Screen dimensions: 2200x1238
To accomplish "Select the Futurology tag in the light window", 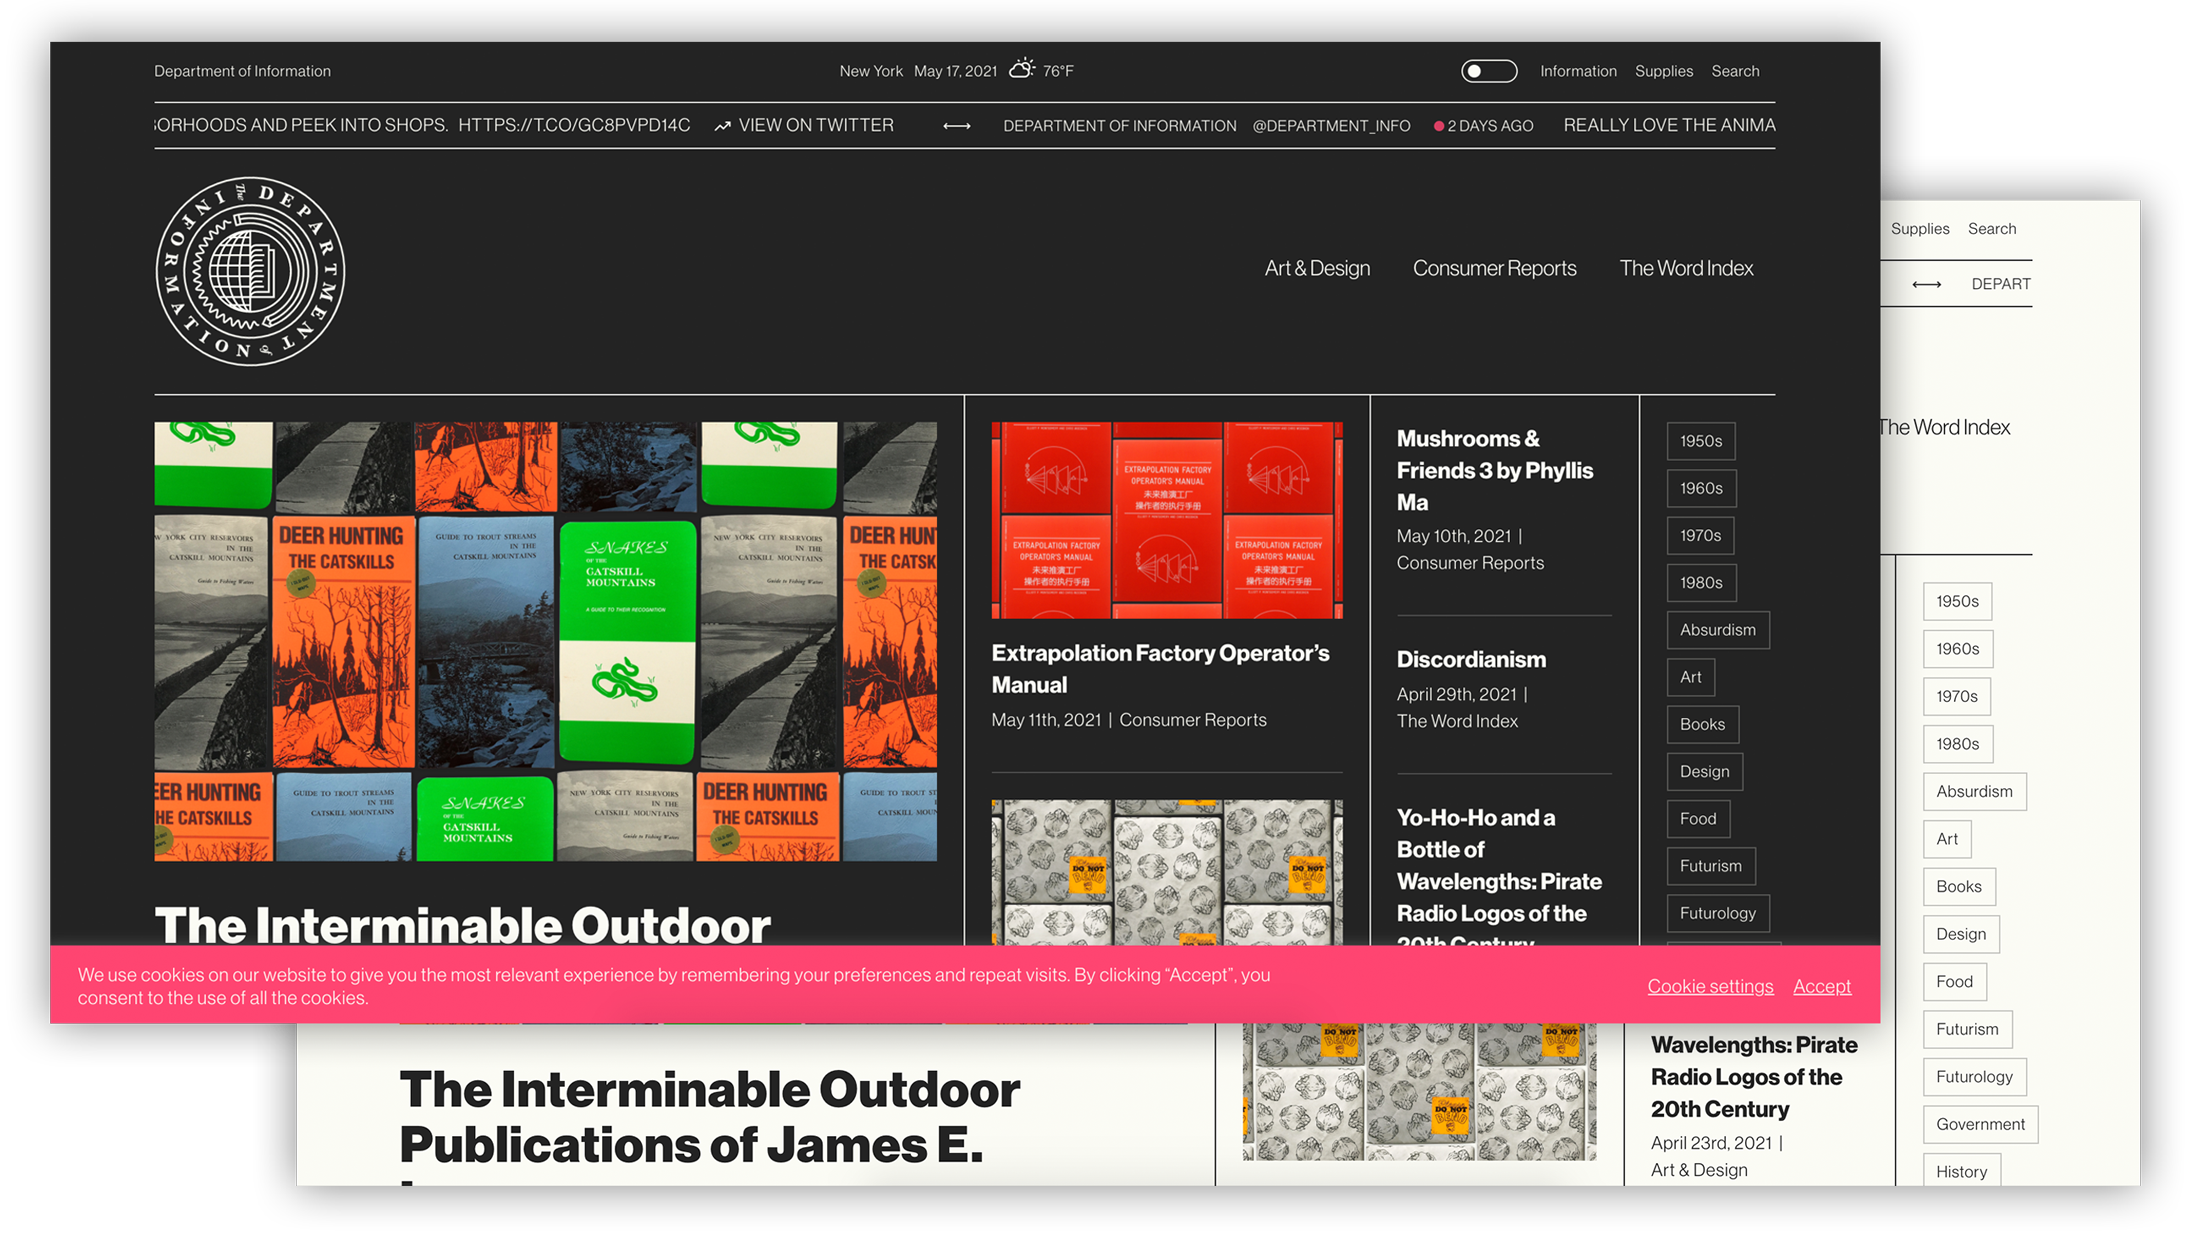I will click(1974, 1077).
